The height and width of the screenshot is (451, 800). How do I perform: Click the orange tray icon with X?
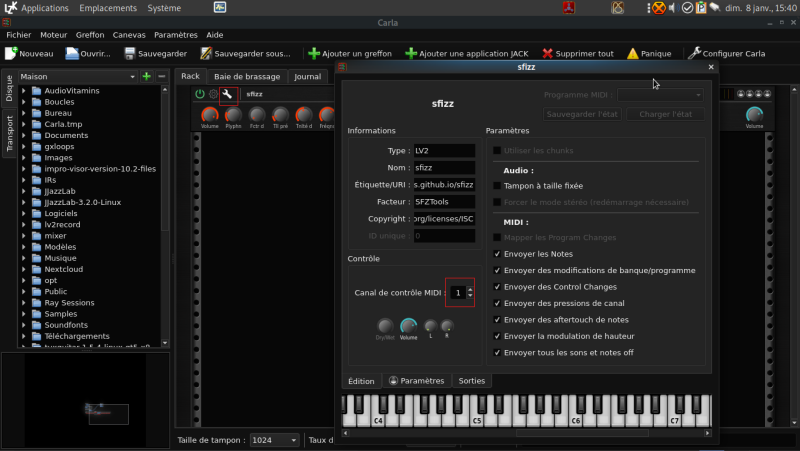[x=659, y=8]
